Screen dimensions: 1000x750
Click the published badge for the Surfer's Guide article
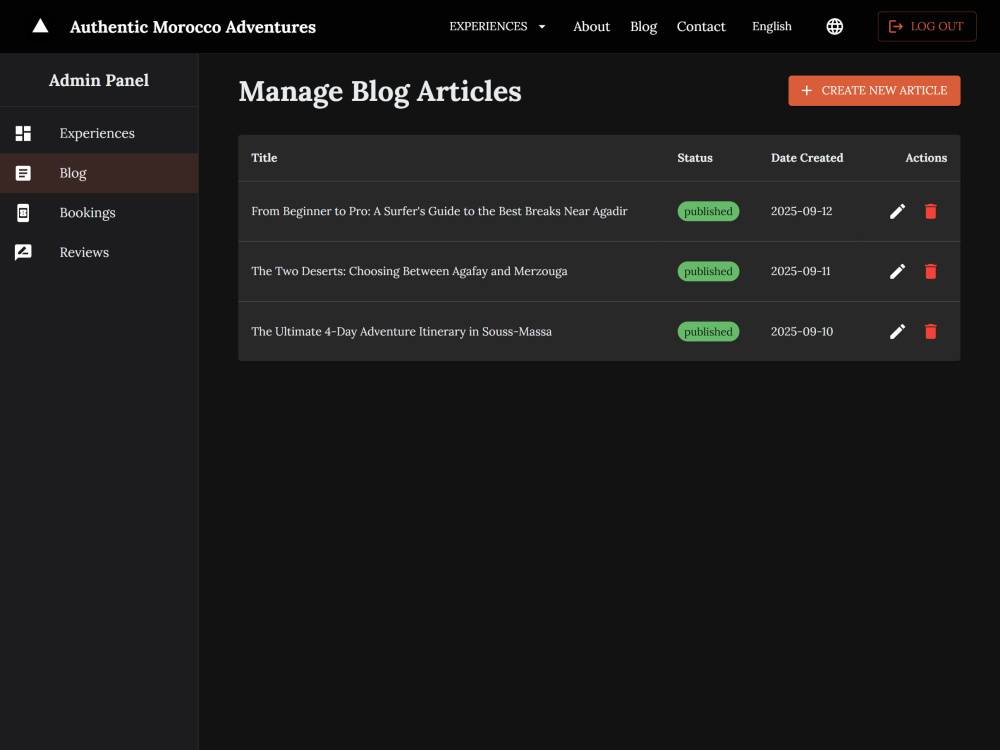click(708, 211)
